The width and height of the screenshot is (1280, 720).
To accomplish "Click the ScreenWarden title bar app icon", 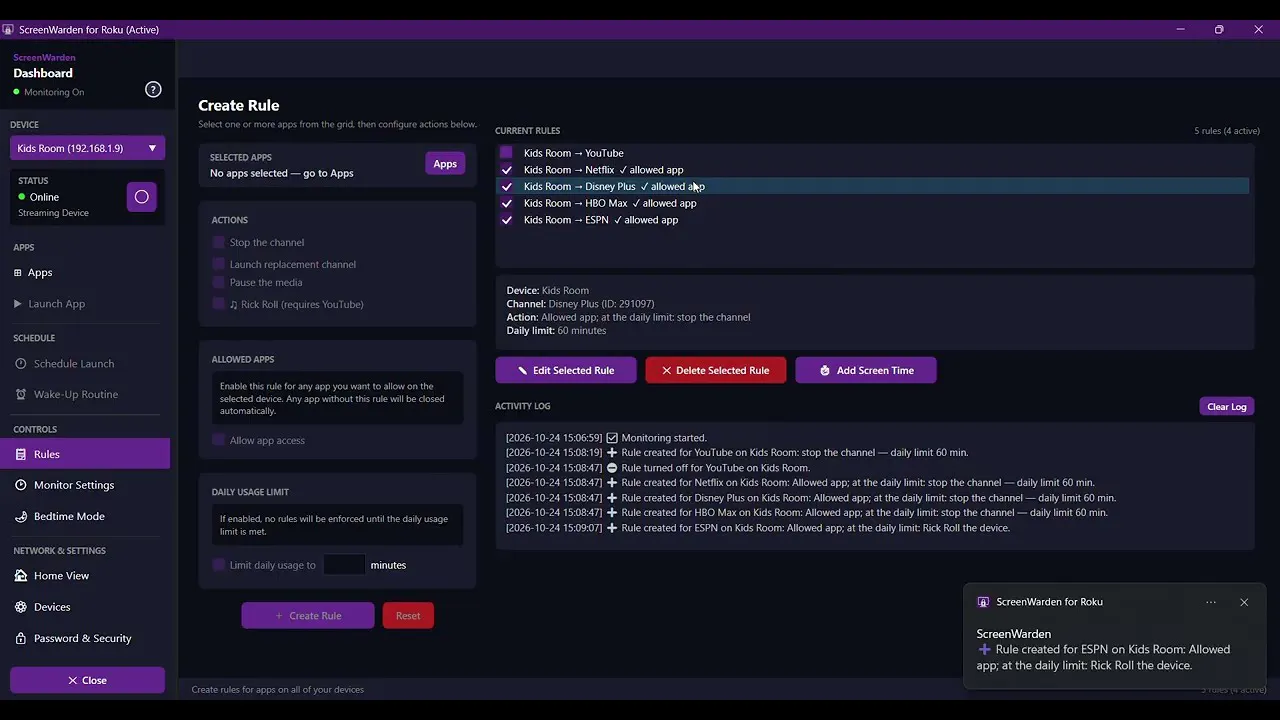I will coord(8,29).
